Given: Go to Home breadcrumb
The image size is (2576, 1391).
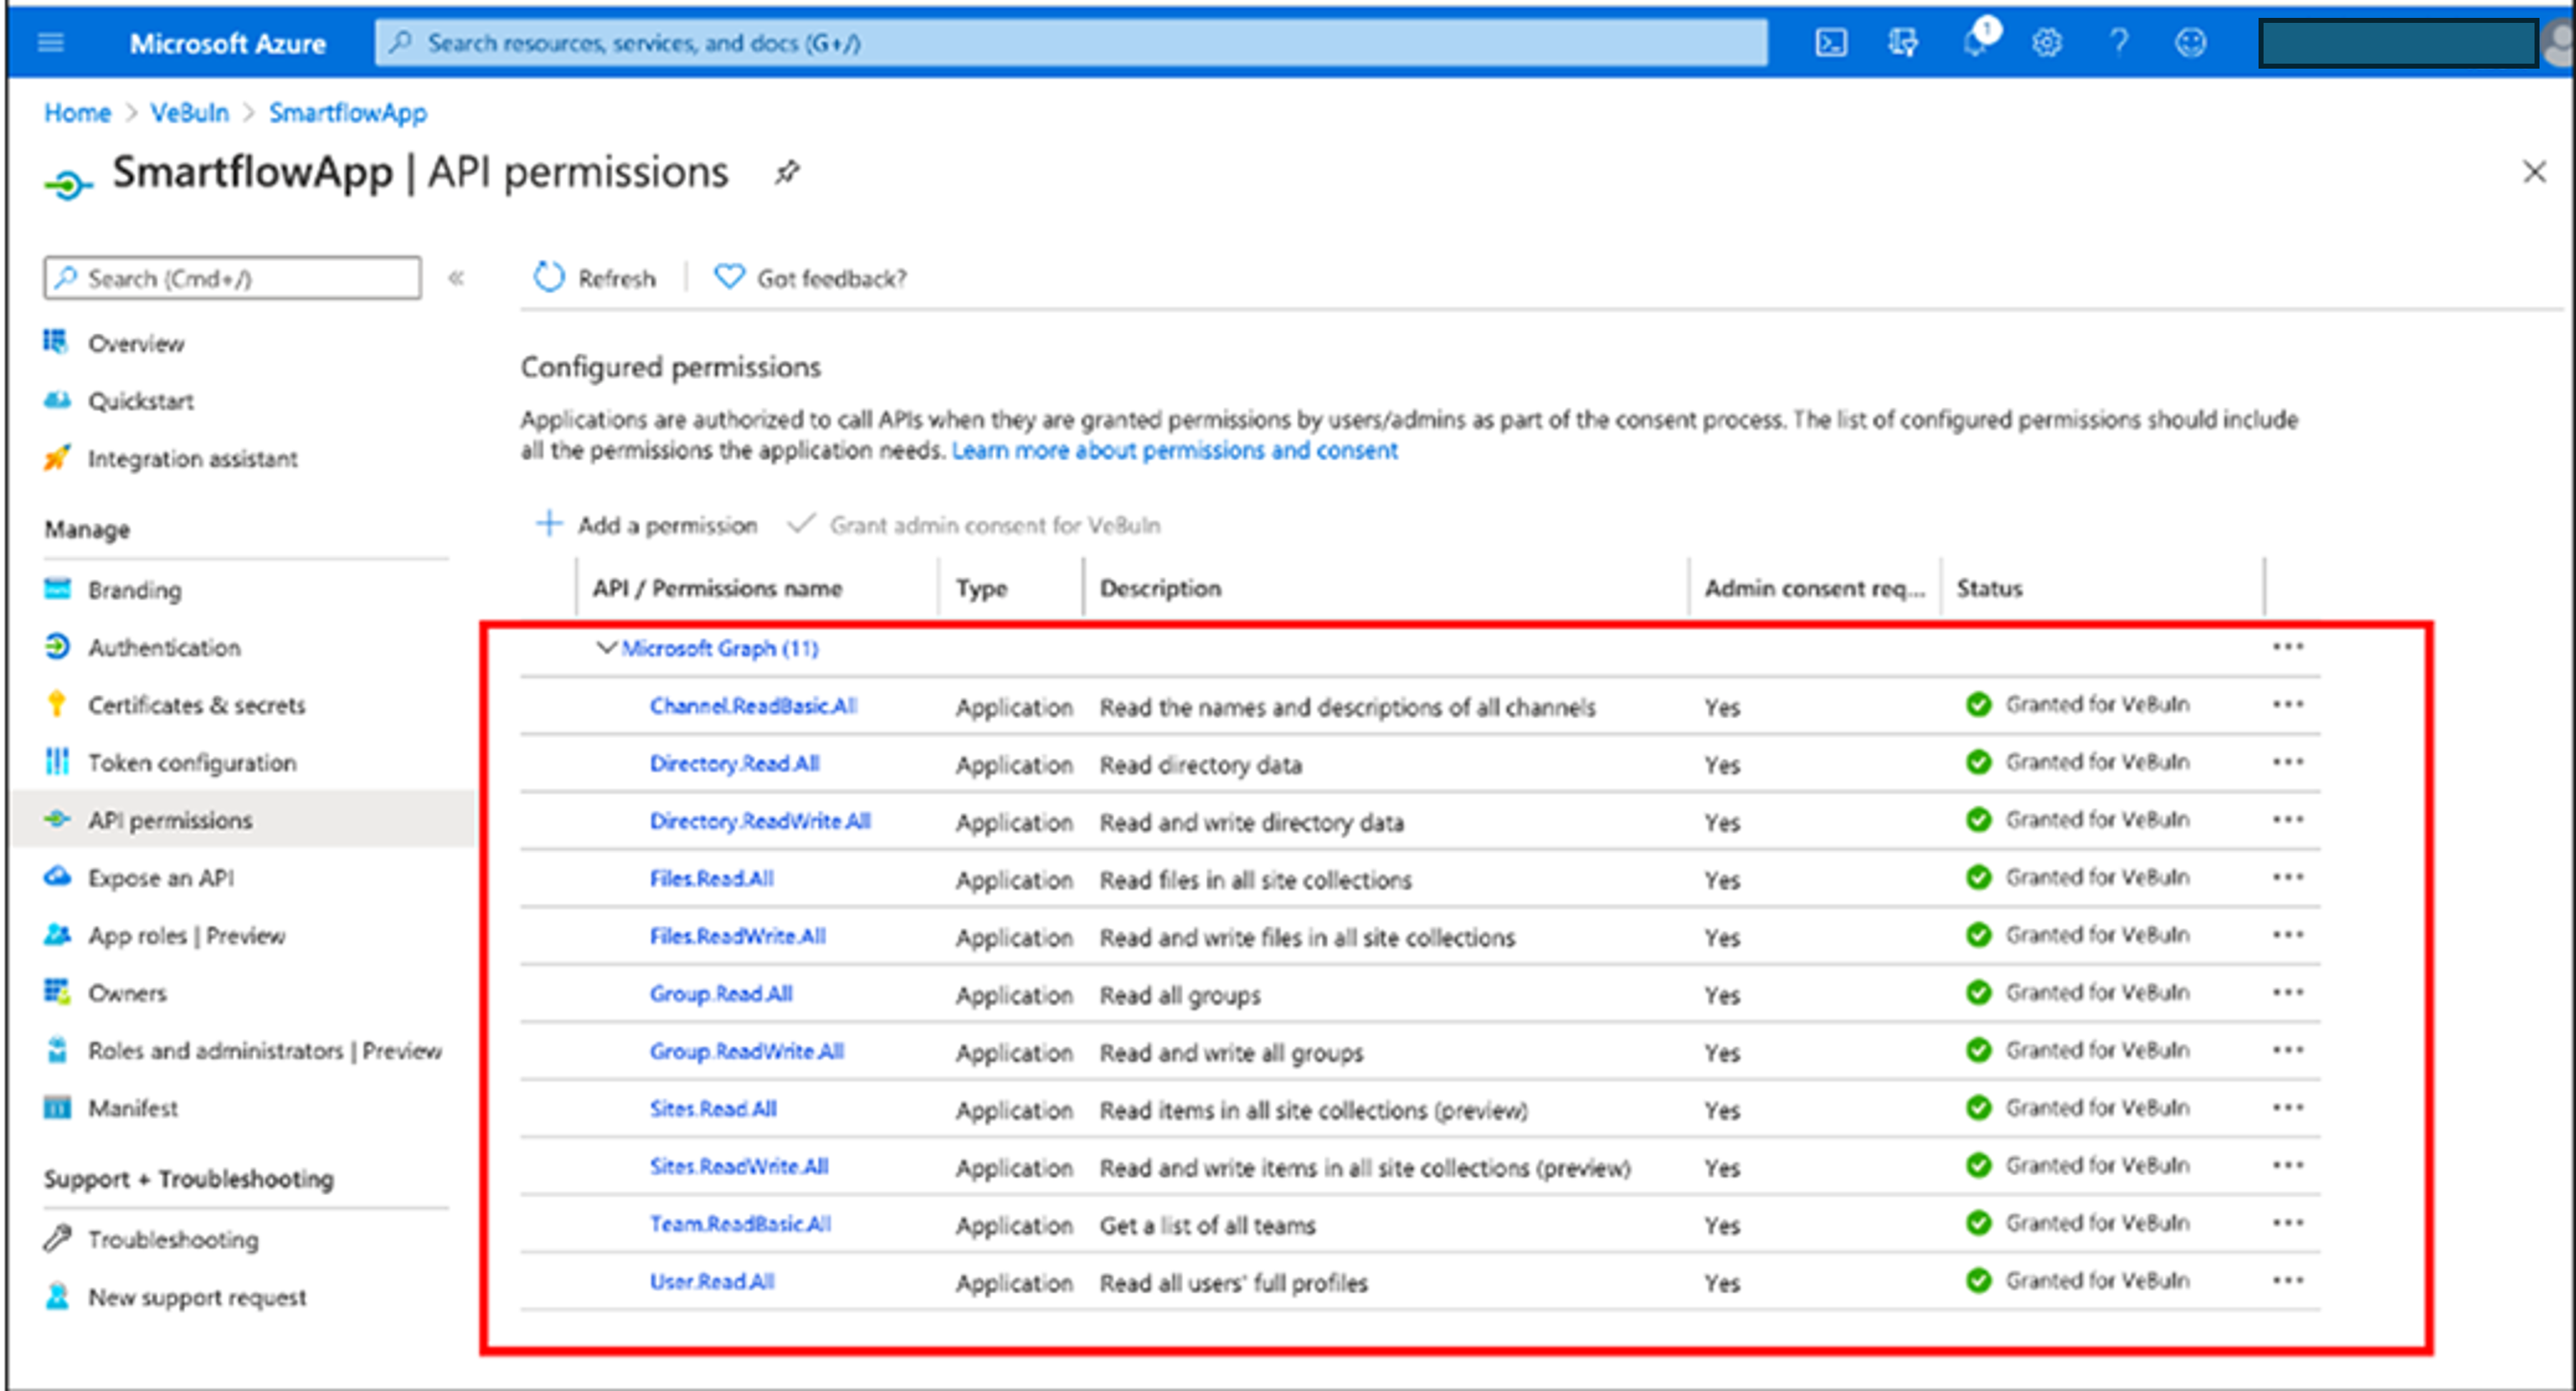Looking at the screenshot, I should point(77,112).
